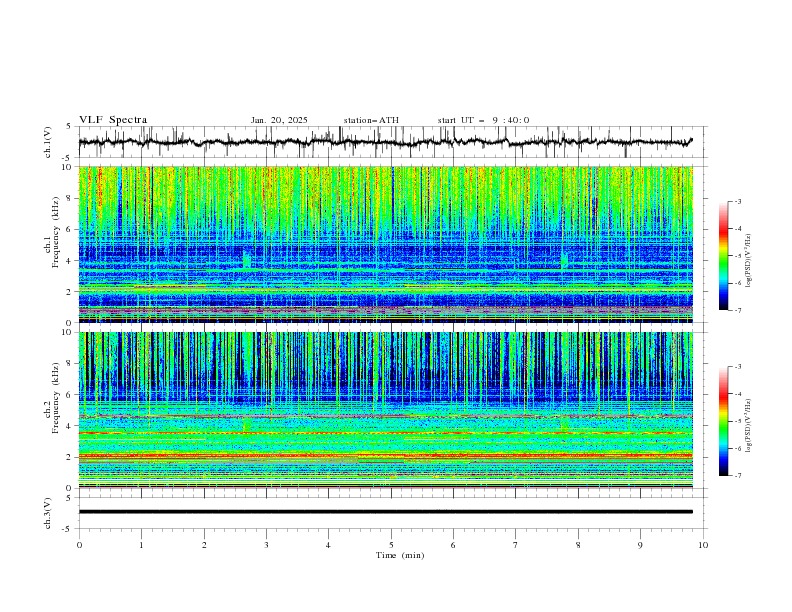Click time axis tick label "10"
This screenshot has height=612, width=792.
tap(703, 545)
